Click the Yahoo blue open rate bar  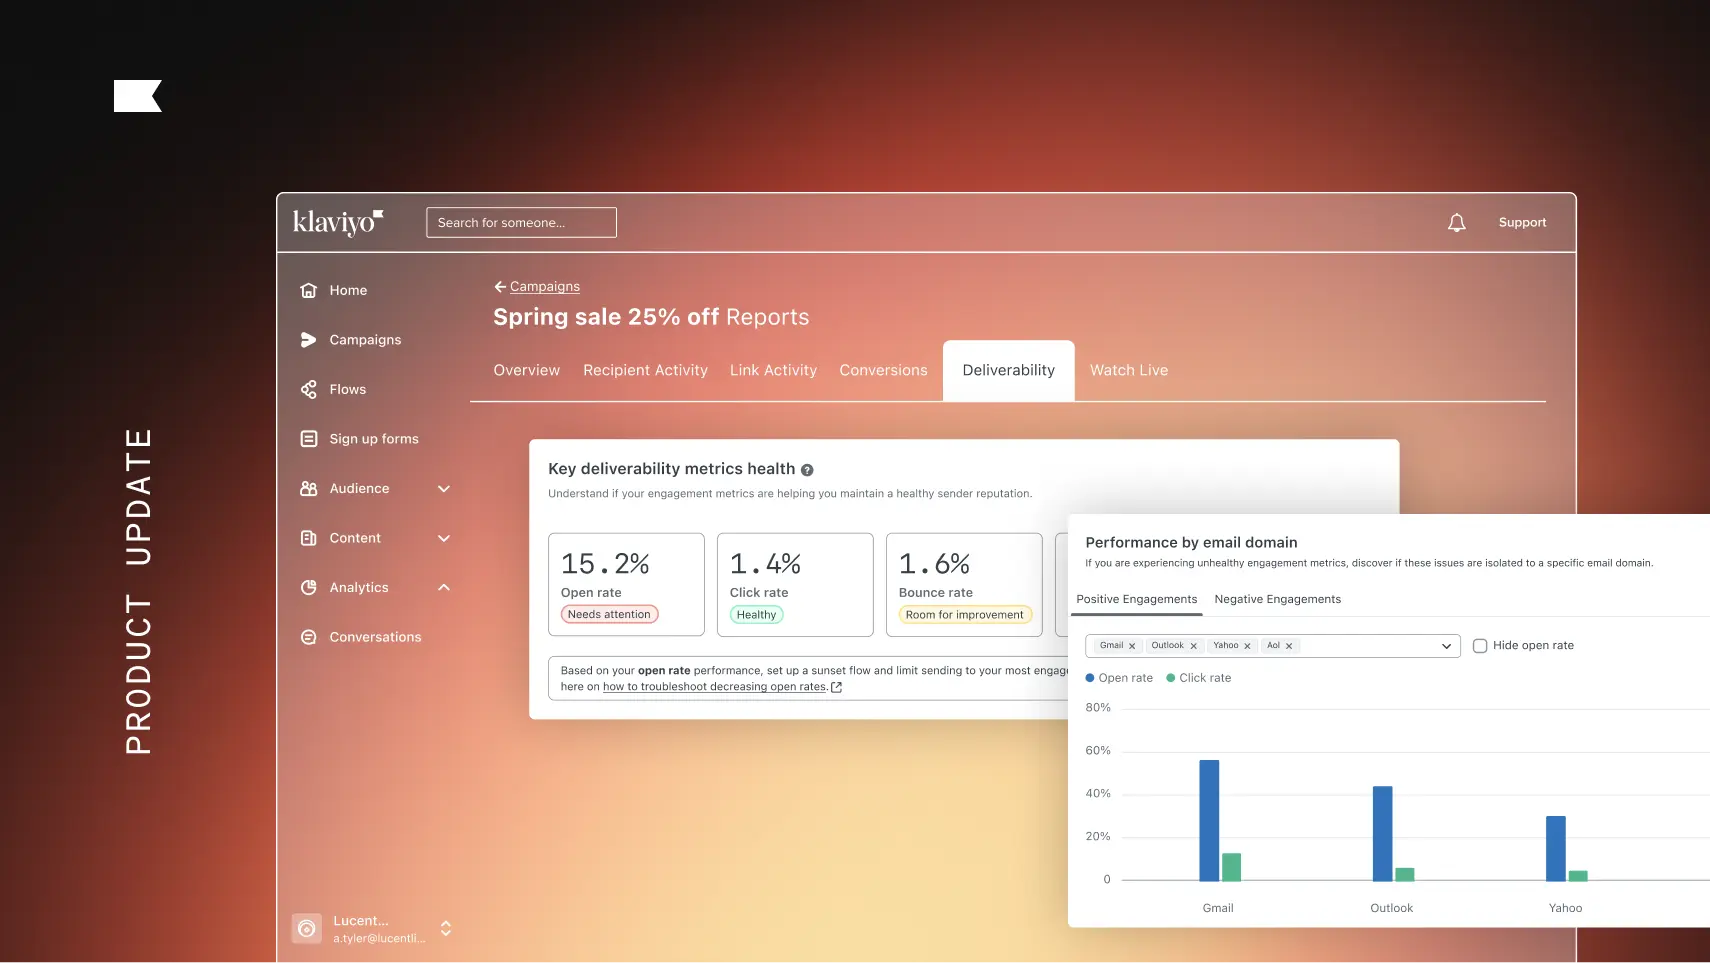coord(1556,848)
